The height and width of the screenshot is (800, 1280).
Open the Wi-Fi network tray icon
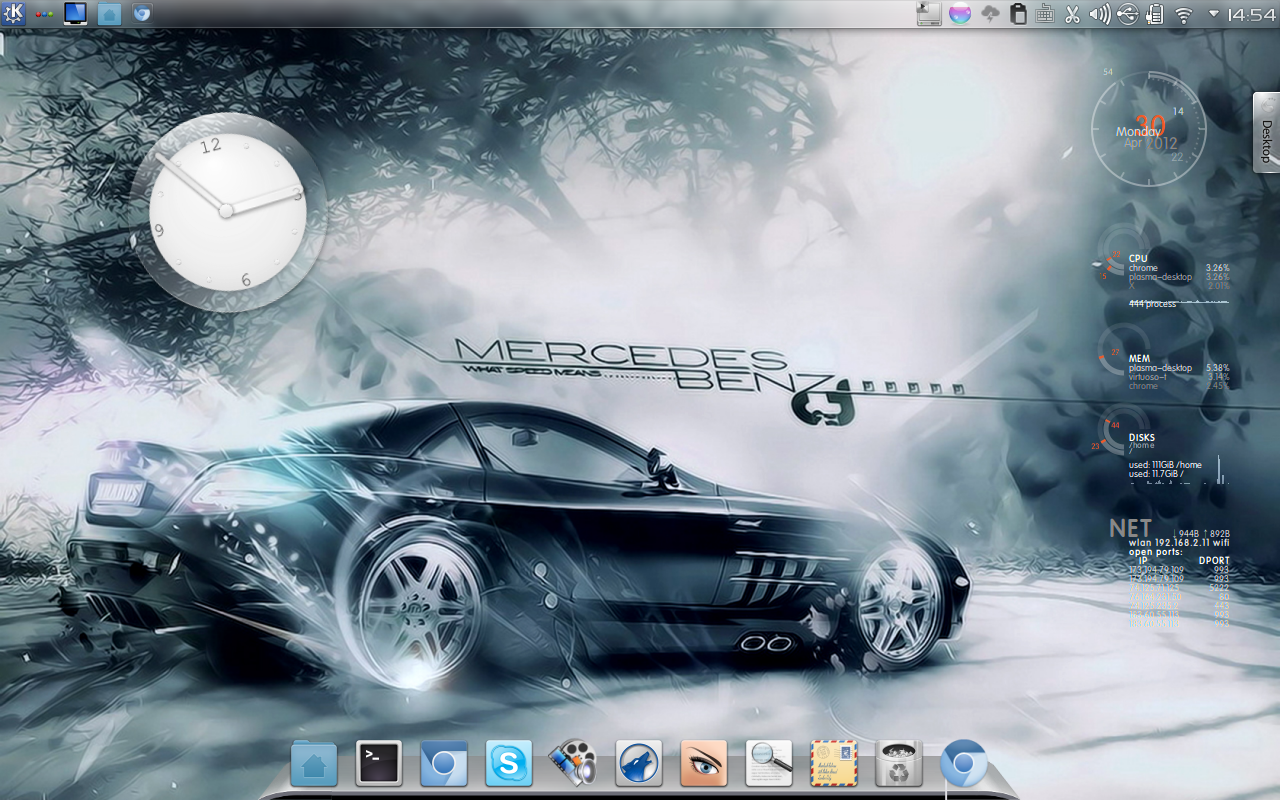[1184, 14]
